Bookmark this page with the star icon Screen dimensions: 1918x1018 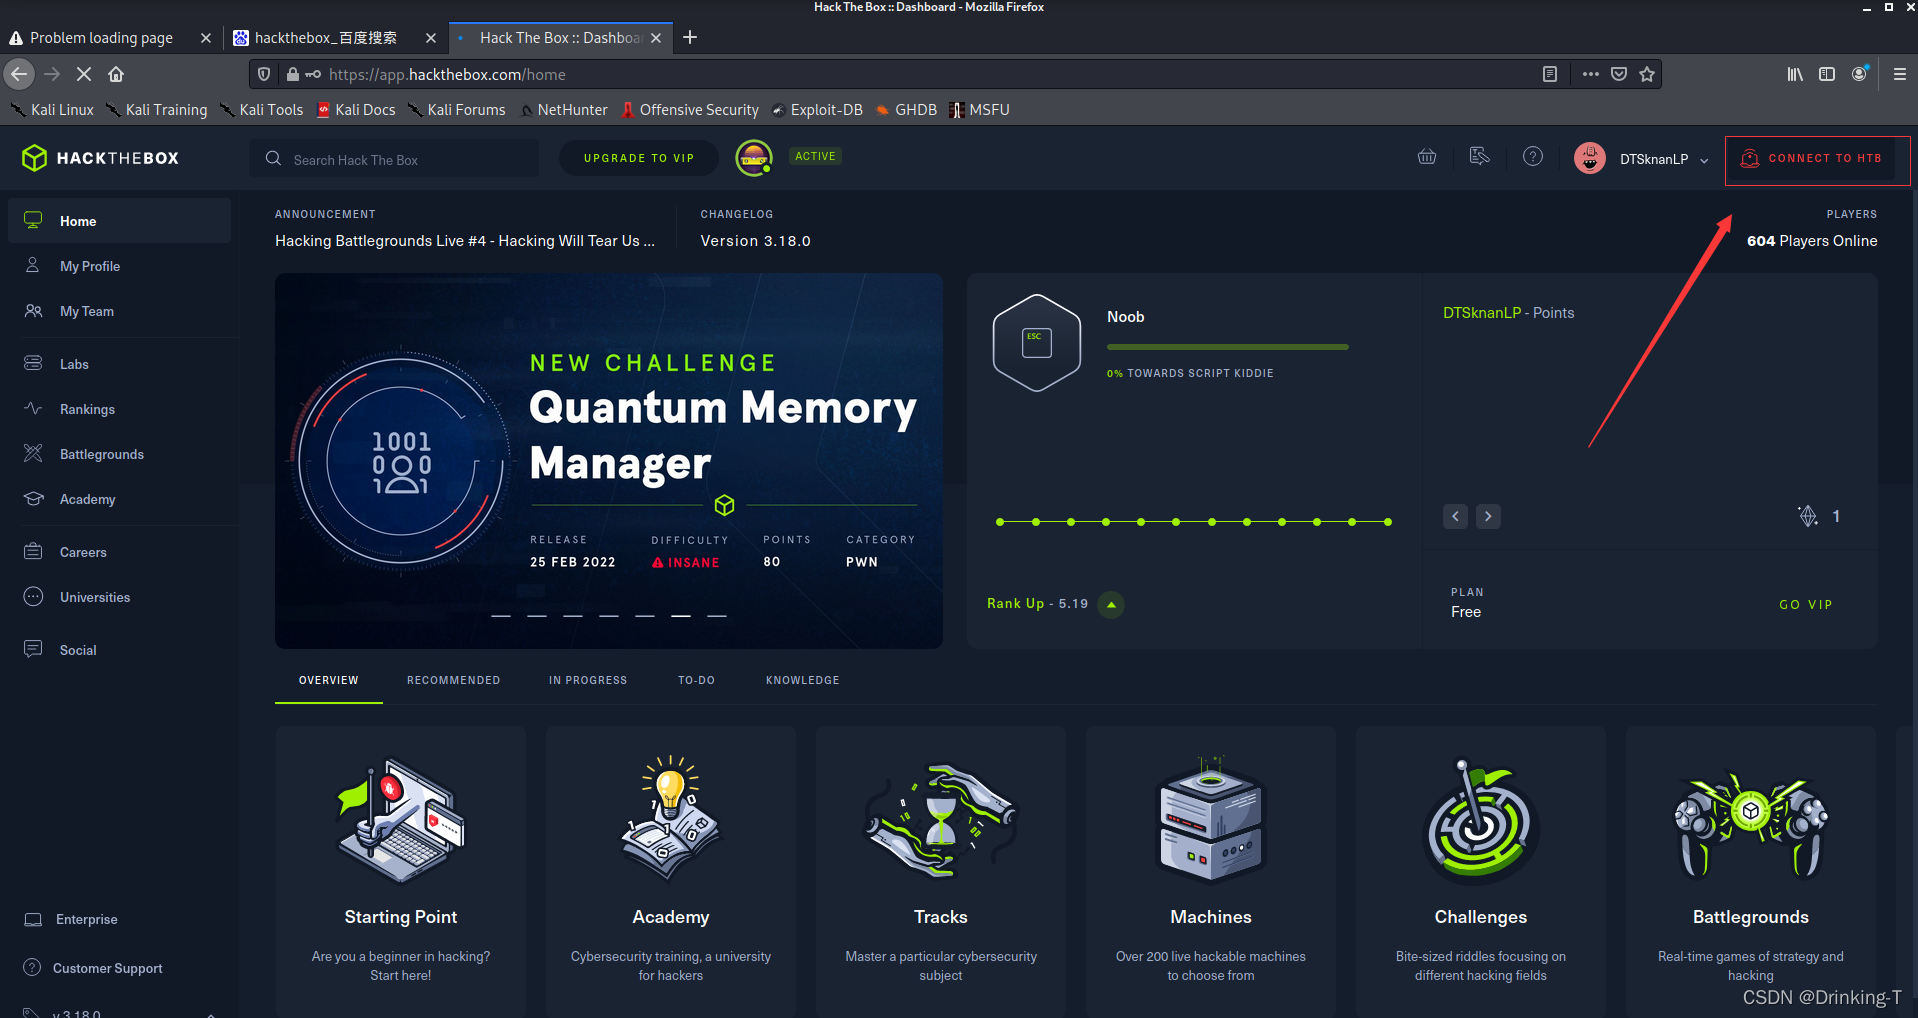[x=1647, y=74]
